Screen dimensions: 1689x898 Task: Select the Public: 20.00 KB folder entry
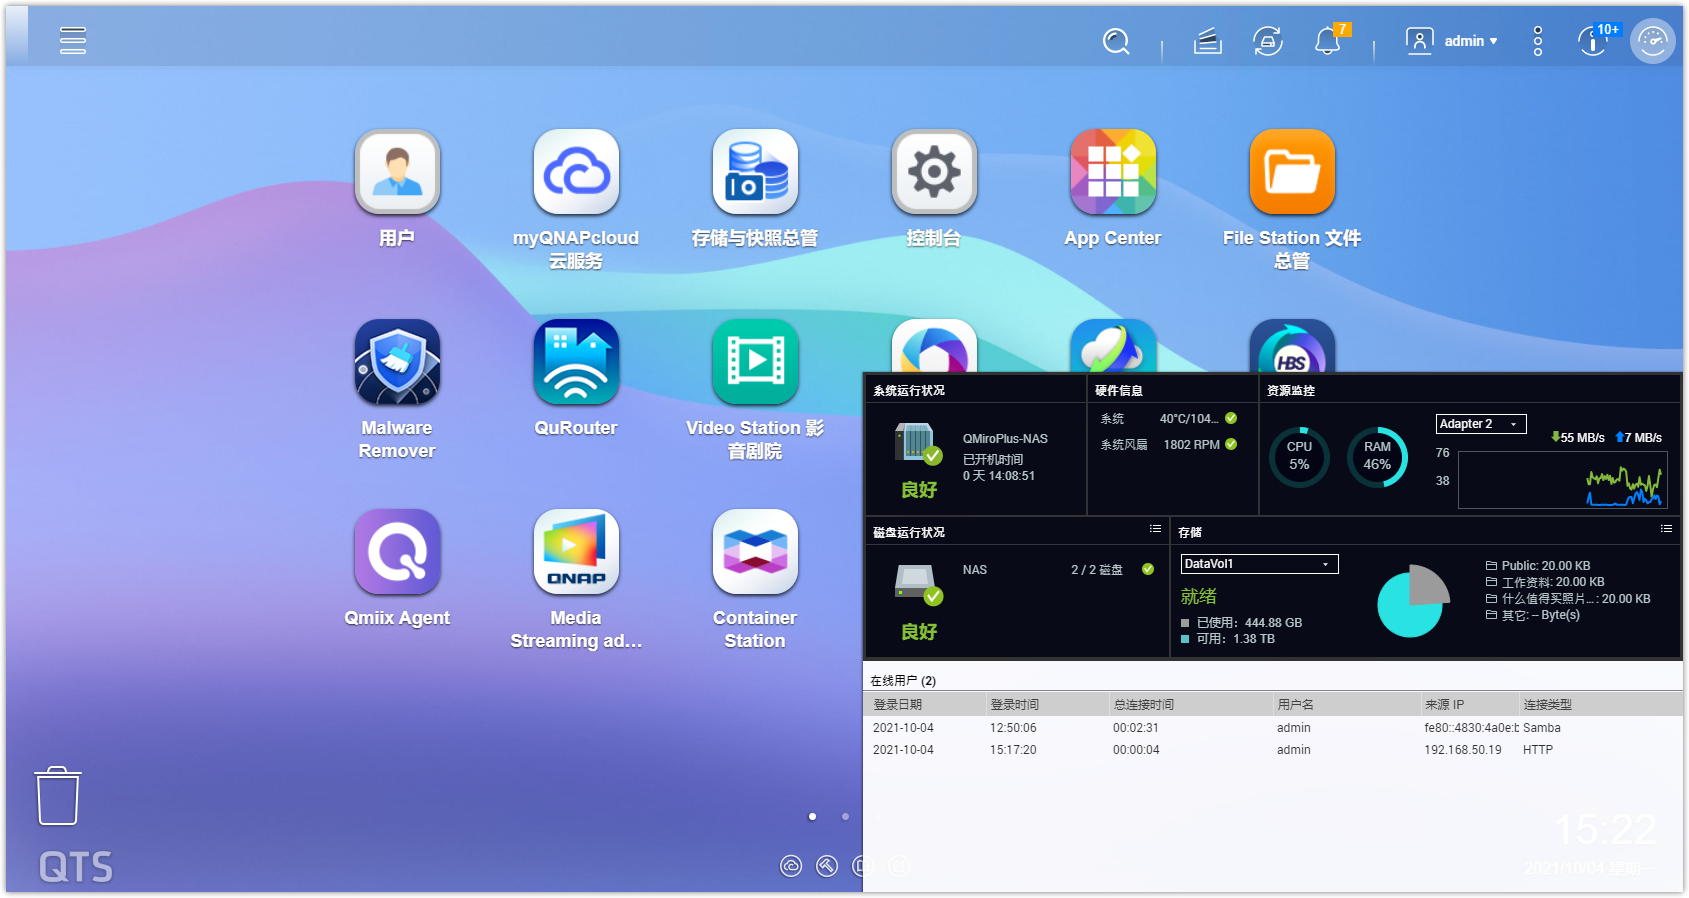pos(1538,566)
